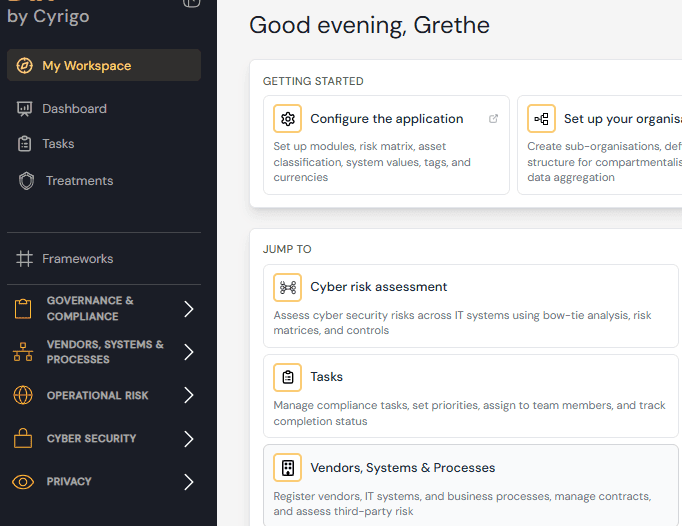Expand the Operational Risk chevron
Viewport: 682px width, 526px height.
pyautogui.click(x=188, y=395)
